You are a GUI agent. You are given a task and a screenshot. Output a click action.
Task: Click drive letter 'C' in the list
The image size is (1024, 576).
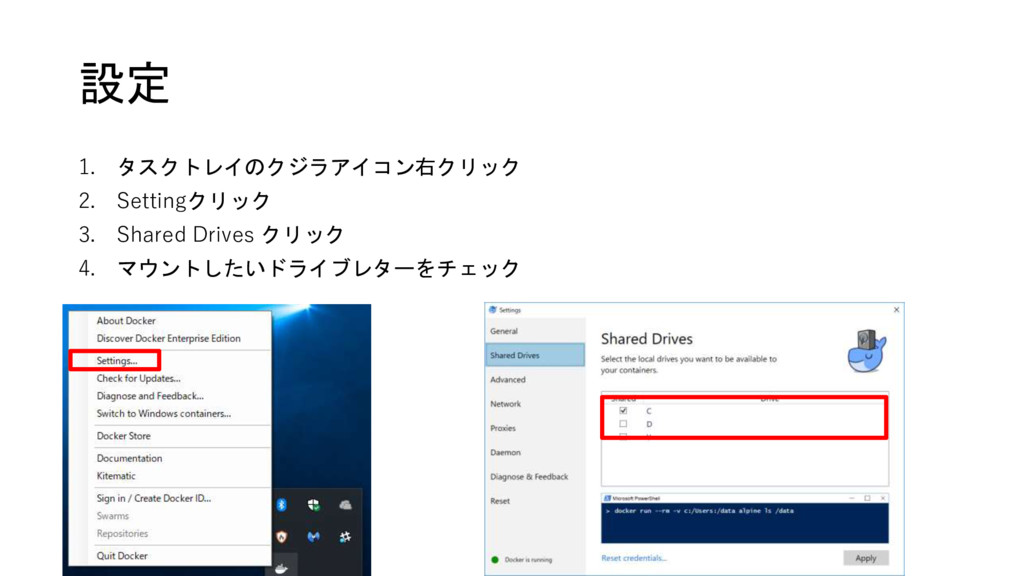pyautogui.click(x=648, y=411)
